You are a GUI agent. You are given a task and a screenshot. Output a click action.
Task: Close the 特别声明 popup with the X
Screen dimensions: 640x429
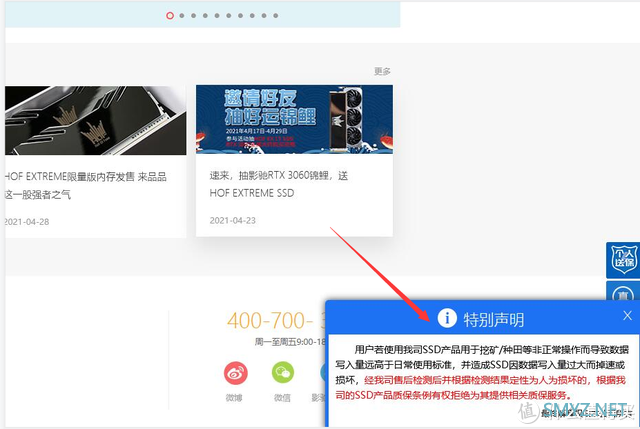627,316
